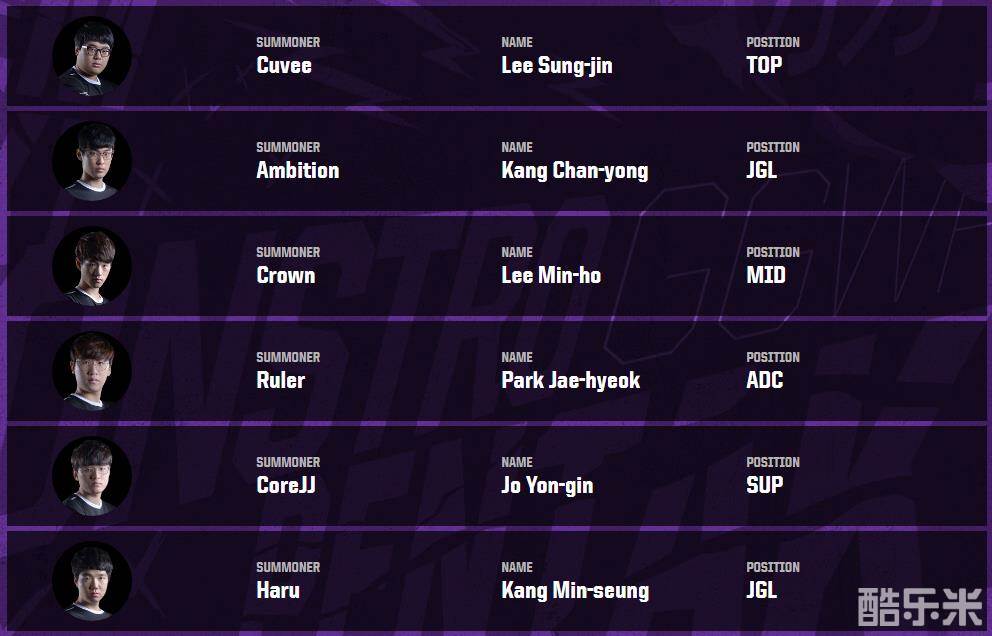
Task: Select the Crown summoner name
Action: point(285,276)
